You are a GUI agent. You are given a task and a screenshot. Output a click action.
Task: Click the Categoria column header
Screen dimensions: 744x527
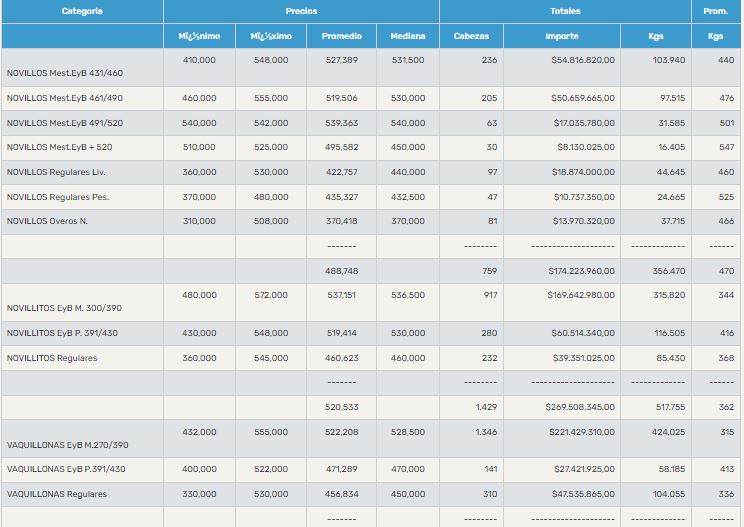[x=82, y=11]
